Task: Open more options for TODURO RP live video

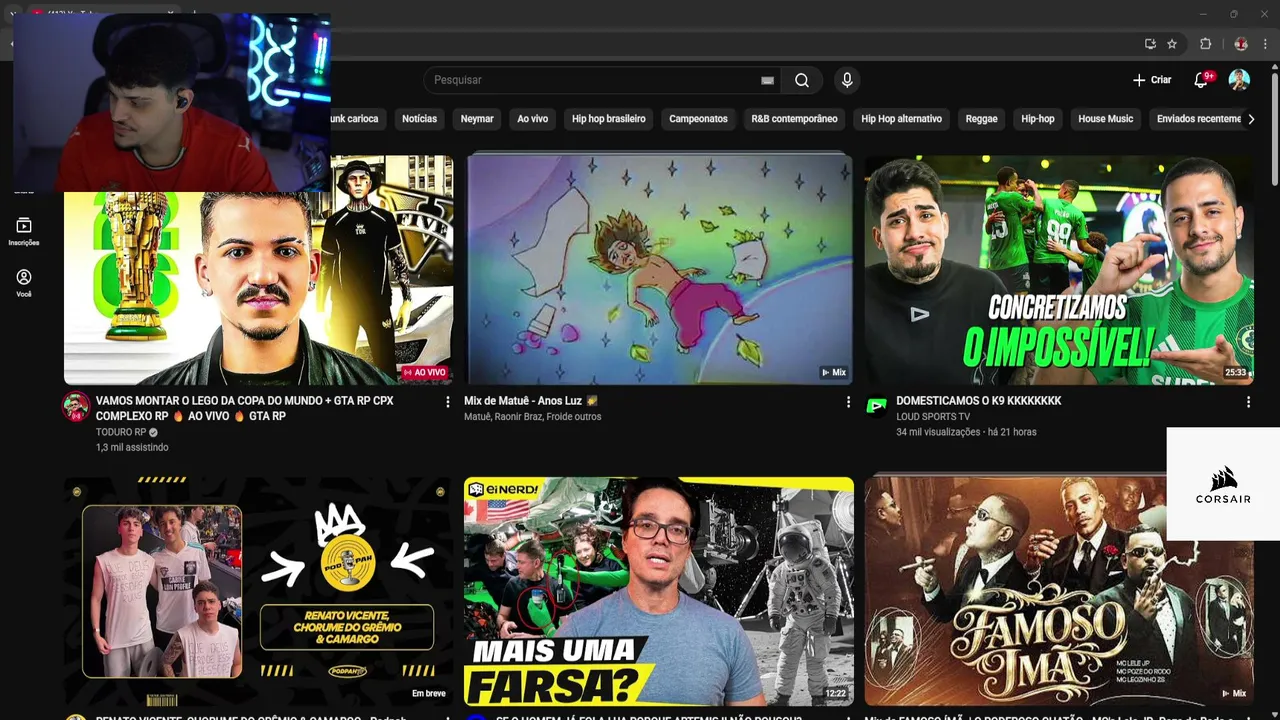Action: [448, 402]
